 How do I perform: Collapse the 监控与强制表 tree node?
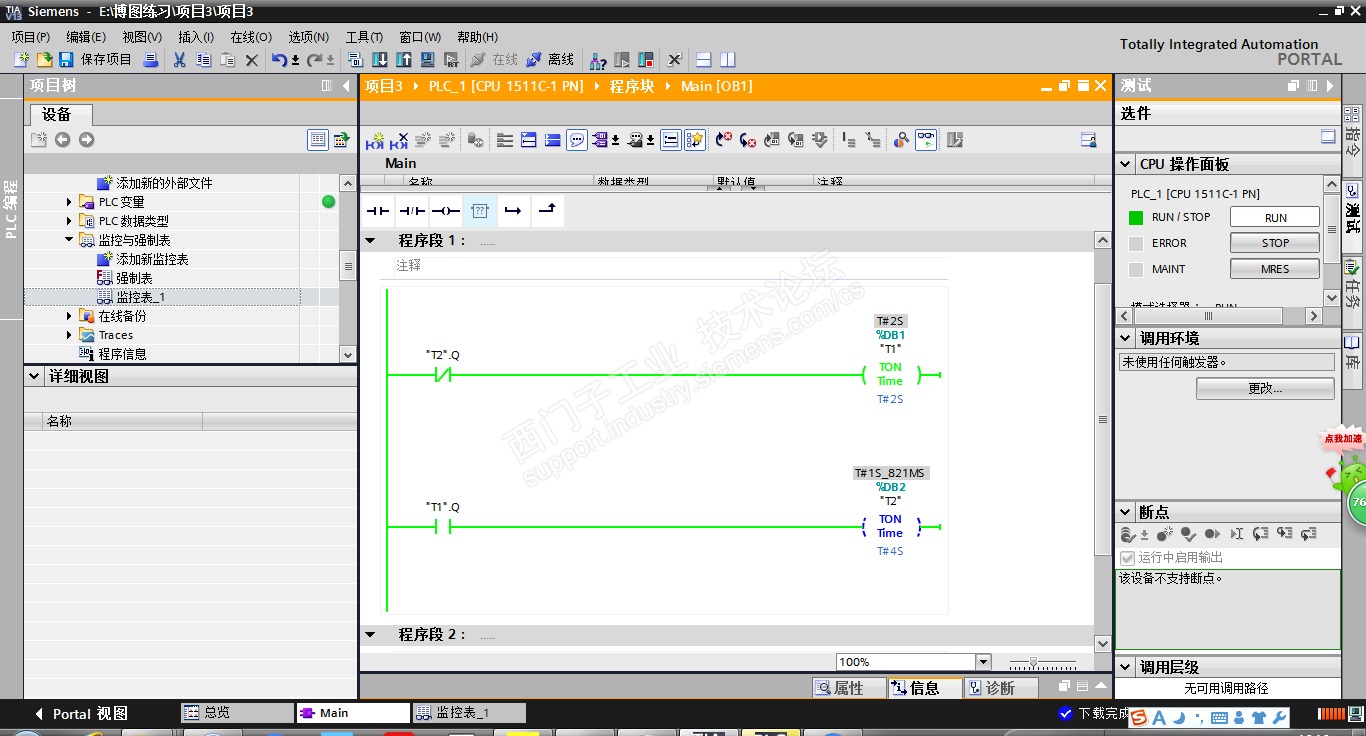[69, 240]
